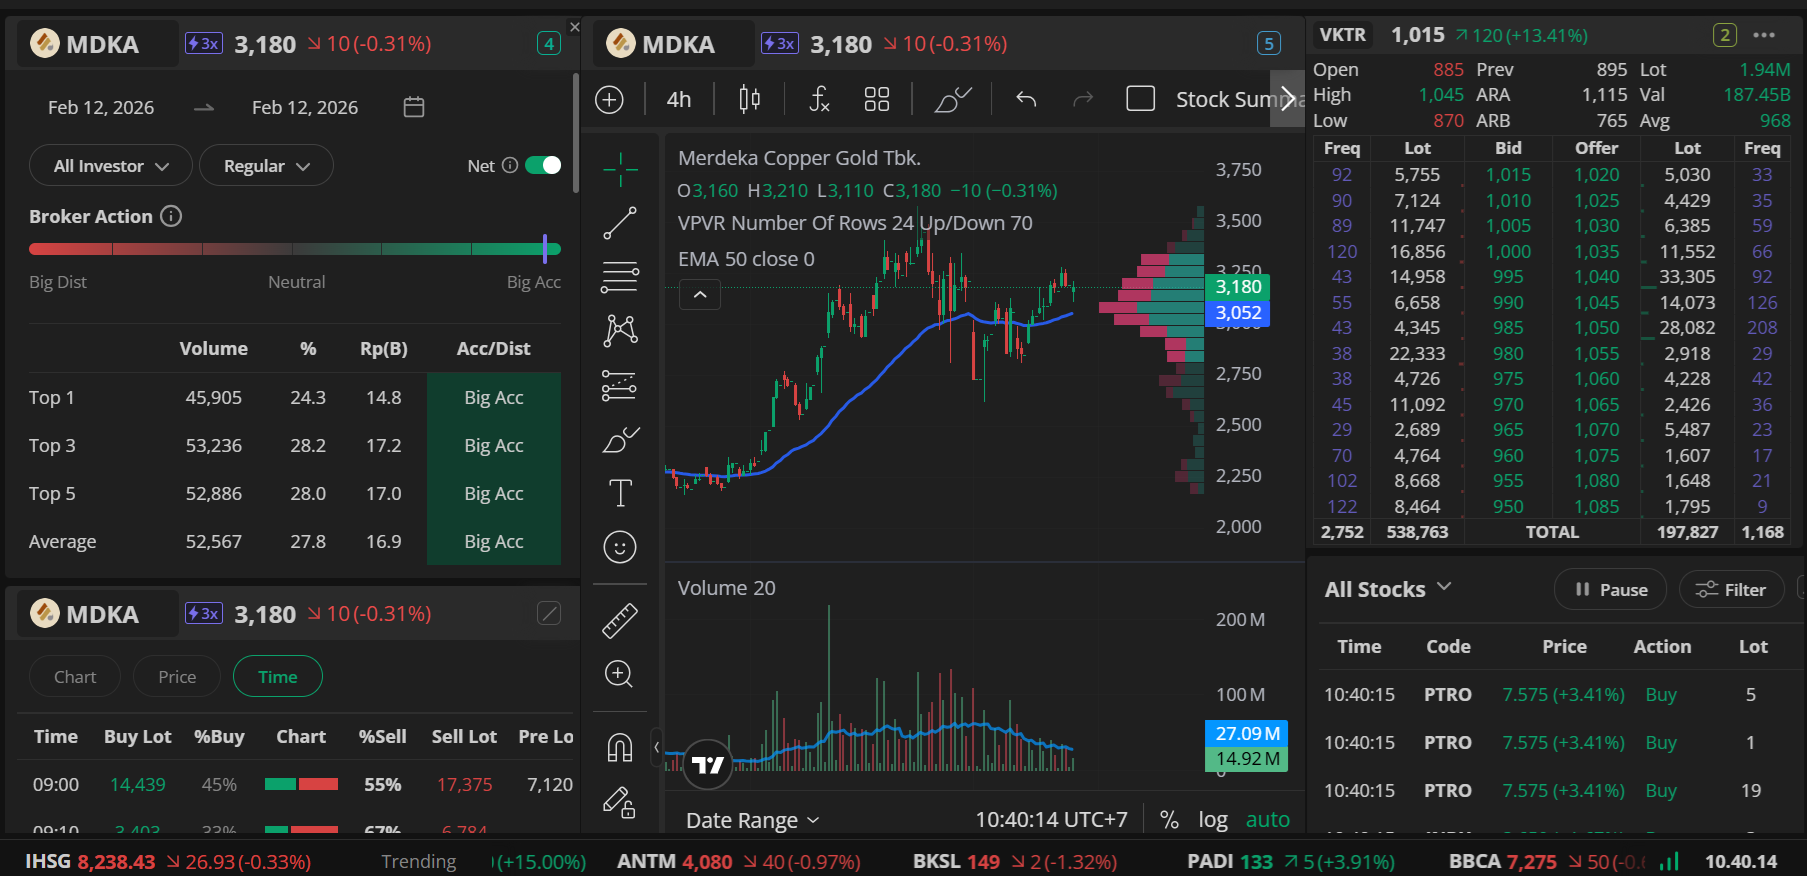
Task: Open the text annotation tool
Action: point(620,493)
